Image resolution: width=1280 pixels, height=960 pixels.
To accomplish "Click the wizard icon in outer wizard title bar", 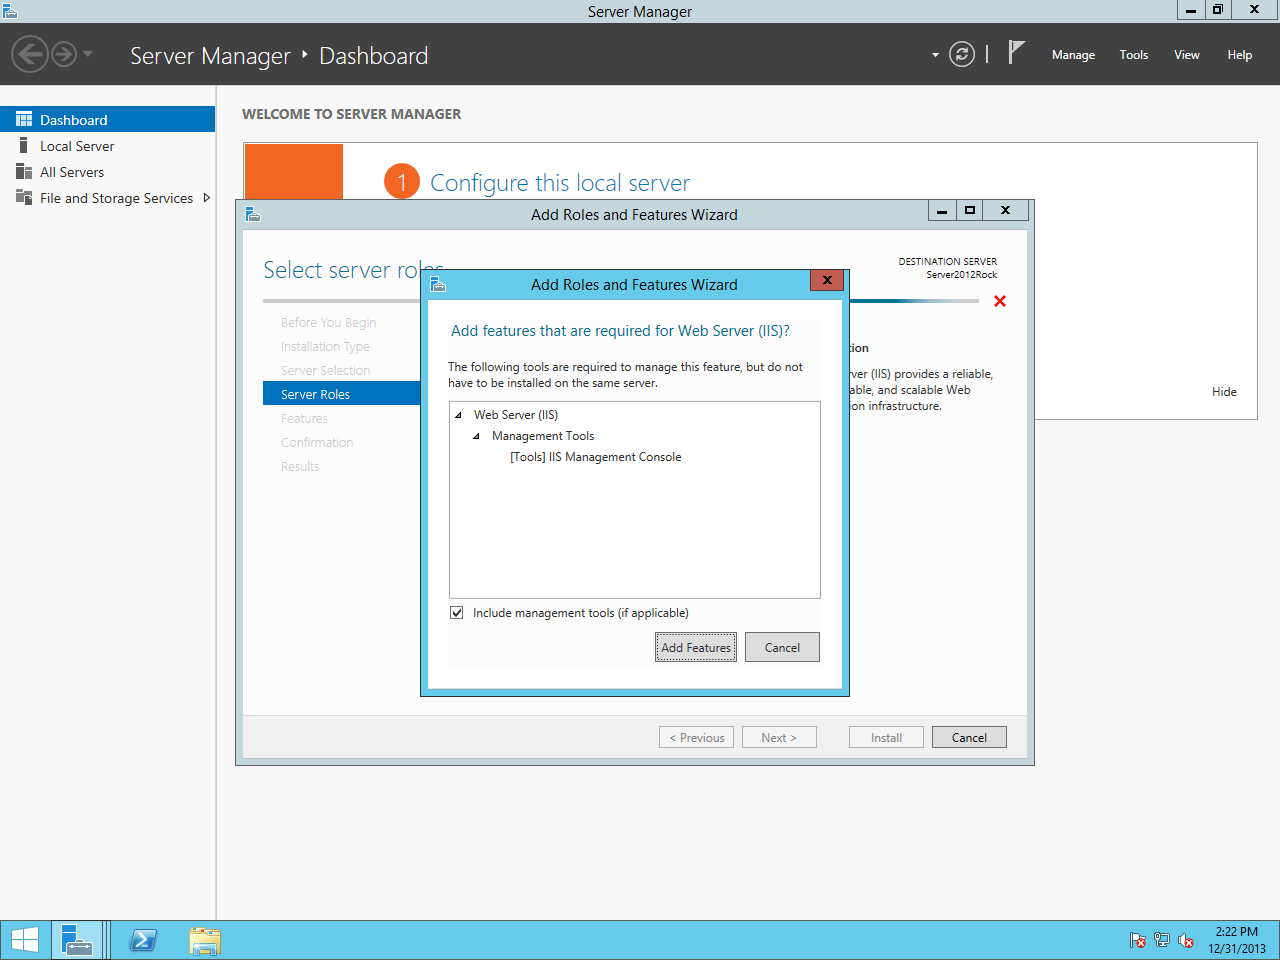I will (x=253, y=214).
